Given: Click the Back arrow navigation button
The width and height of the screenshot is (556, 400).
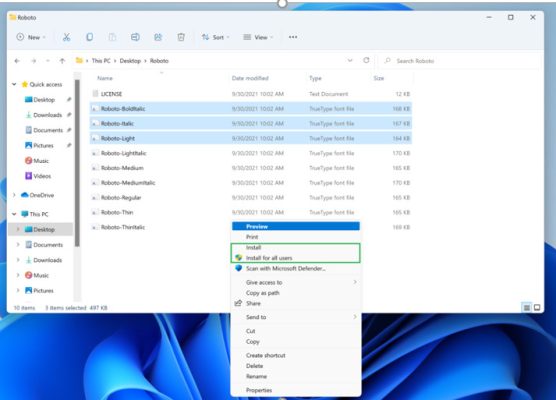Looking at the screenshot, I should (17, 61).
